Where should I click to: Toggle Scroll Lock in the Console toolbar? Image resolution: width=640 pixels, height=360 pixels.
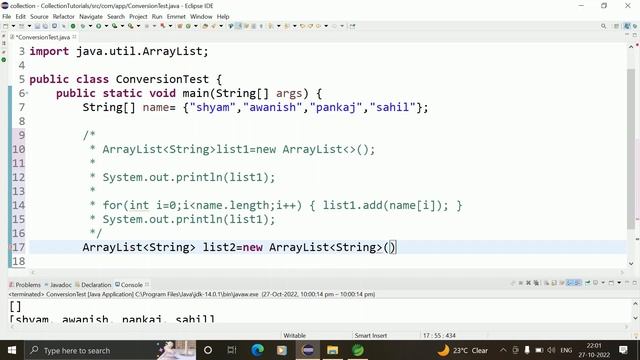pyautogui.click(x=553, y=283)
